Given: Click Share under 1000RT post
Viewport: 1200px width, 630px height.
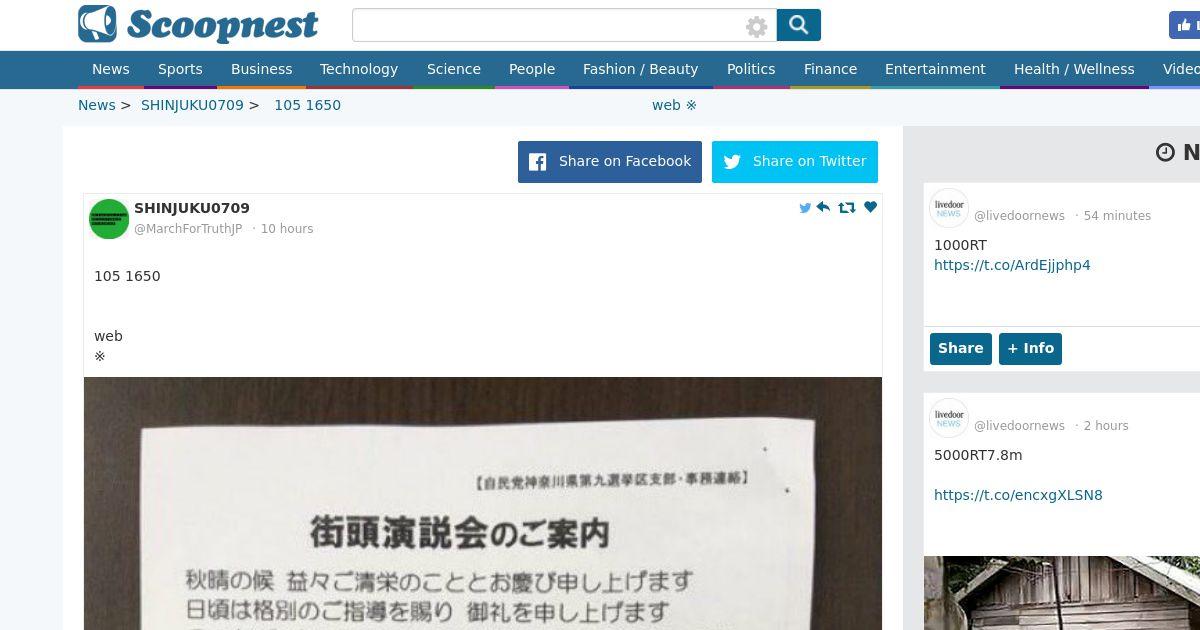Looking at the screenshot, I should pos(961,348).
